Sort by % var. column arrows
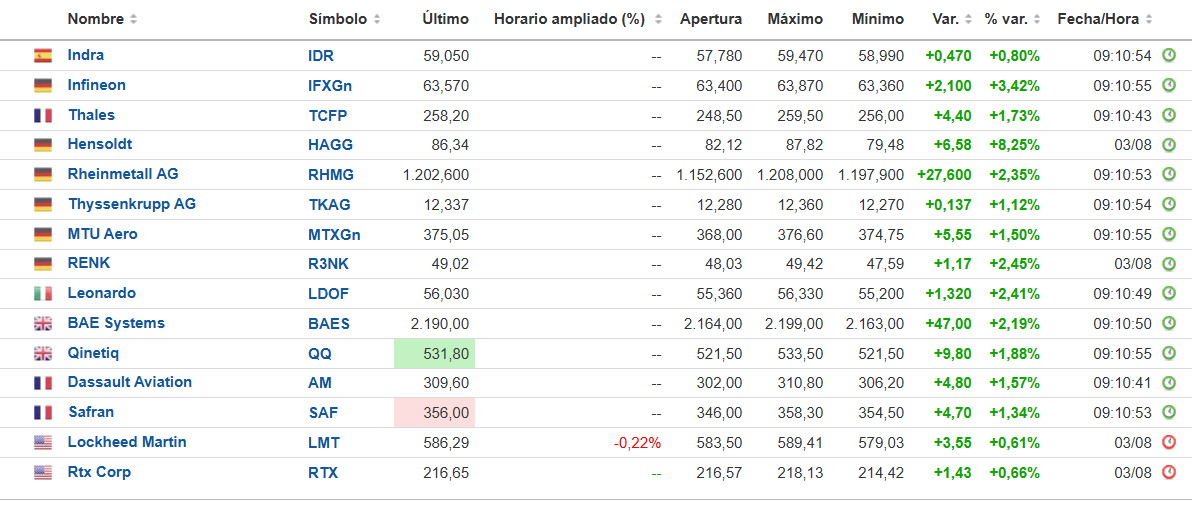The width and height of the screenshot is (1192, 505). (1044, 20)
